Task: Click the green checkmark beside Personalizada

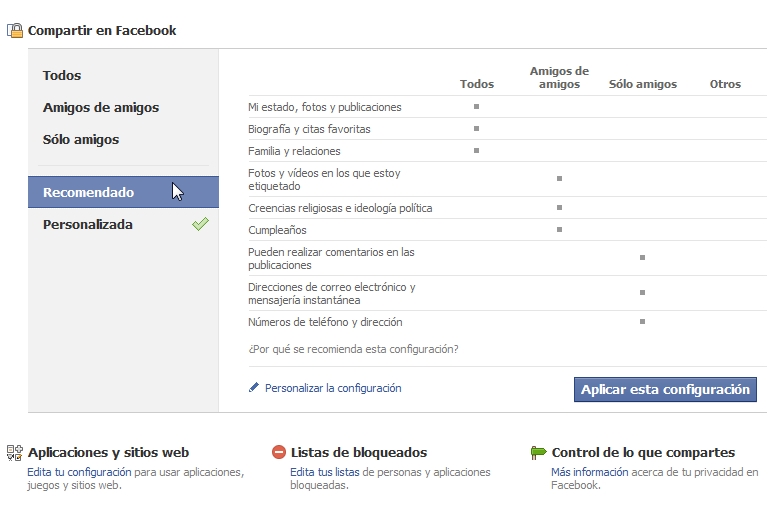Action: click(x=200, y=225)
